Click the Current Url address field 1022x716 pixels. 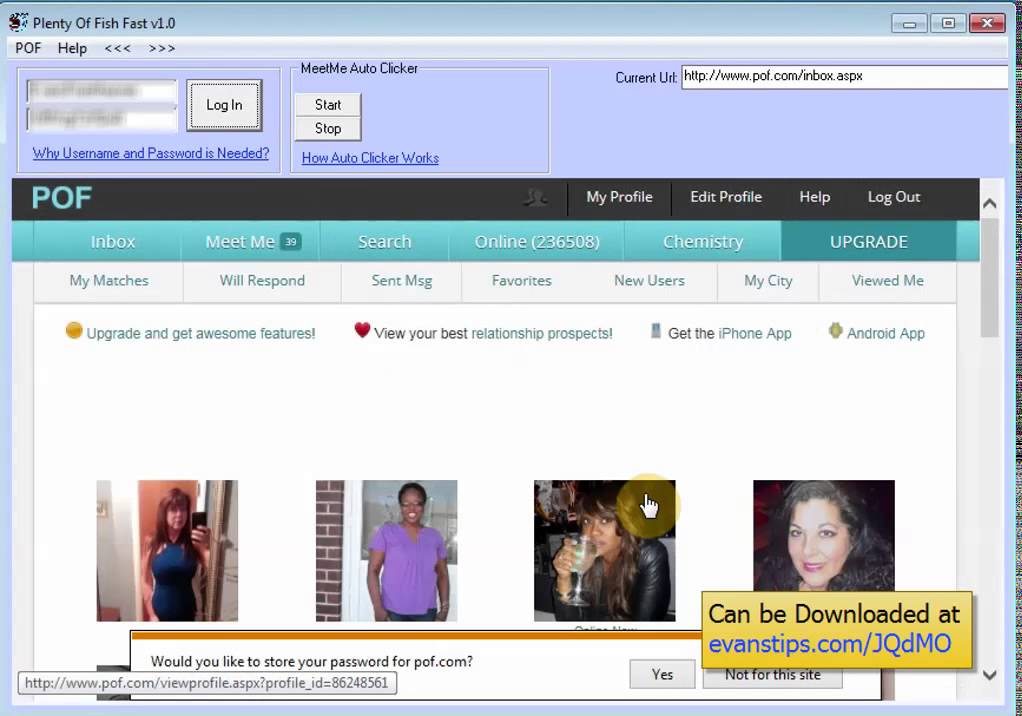pyautogui.click(x=844, y=76)
